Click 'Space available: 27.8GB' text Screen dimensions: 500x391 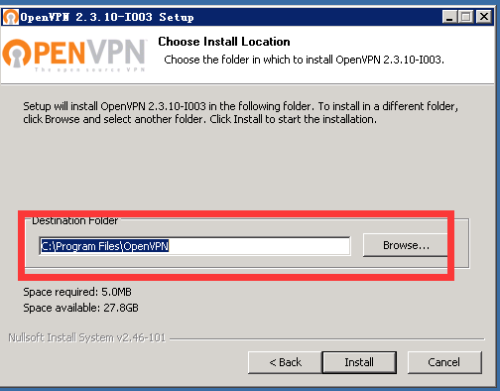tap(81, 308)
